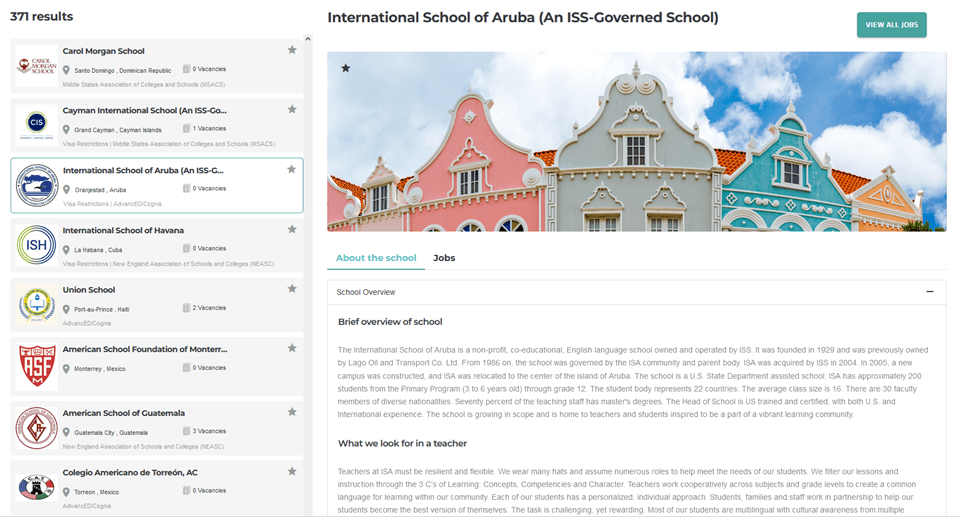Collapse the School Overview section
The image size is (960, 517).
(929, 292)
